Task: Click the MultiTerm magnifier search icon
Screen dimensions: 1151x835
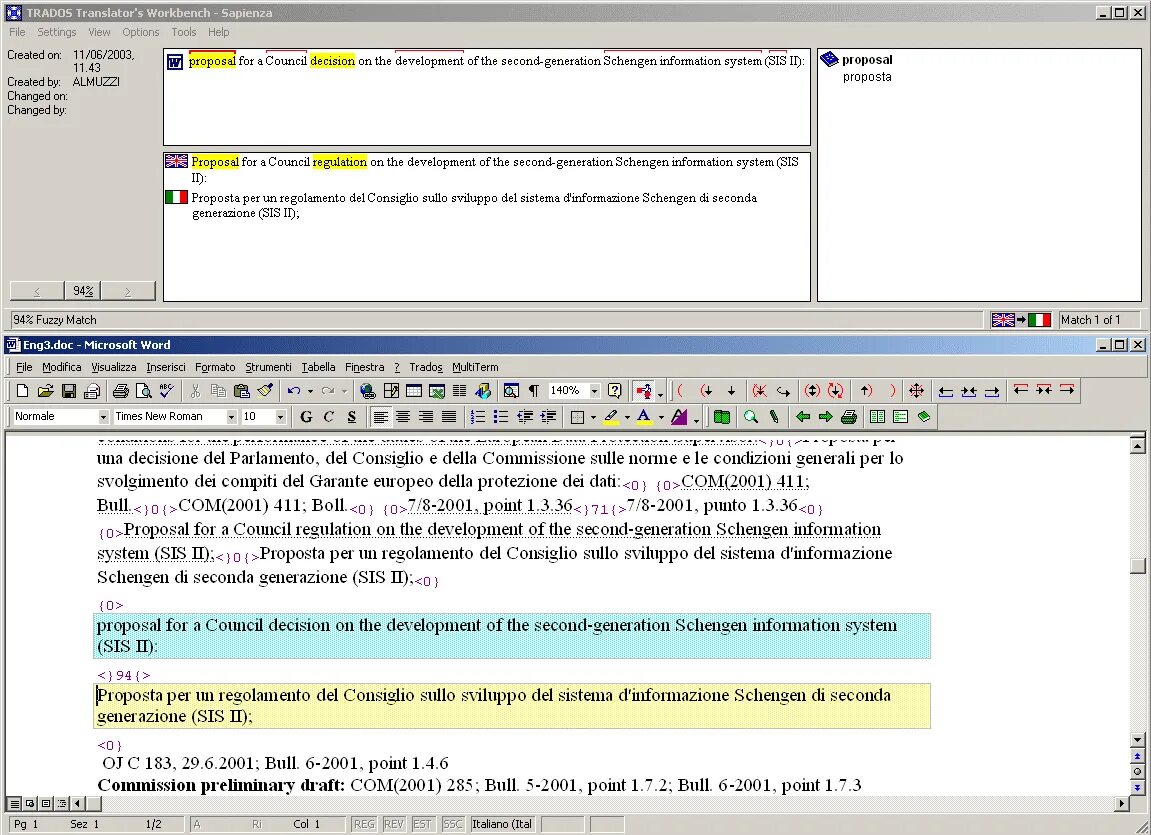Action: coord(750,417)
